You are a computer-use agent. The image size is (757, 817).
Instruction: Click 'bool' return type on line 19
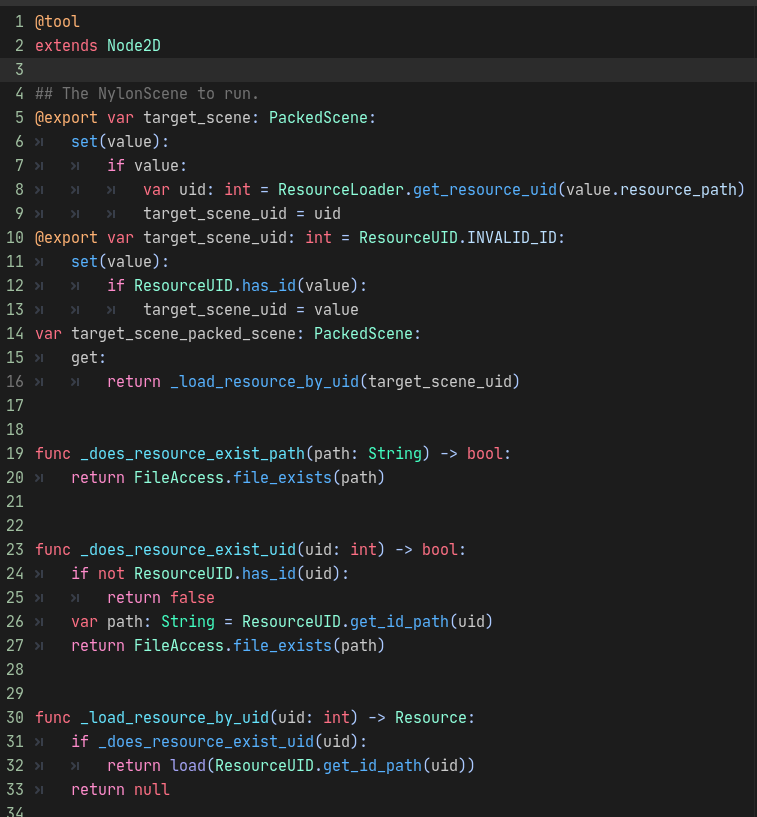[485, 453]
